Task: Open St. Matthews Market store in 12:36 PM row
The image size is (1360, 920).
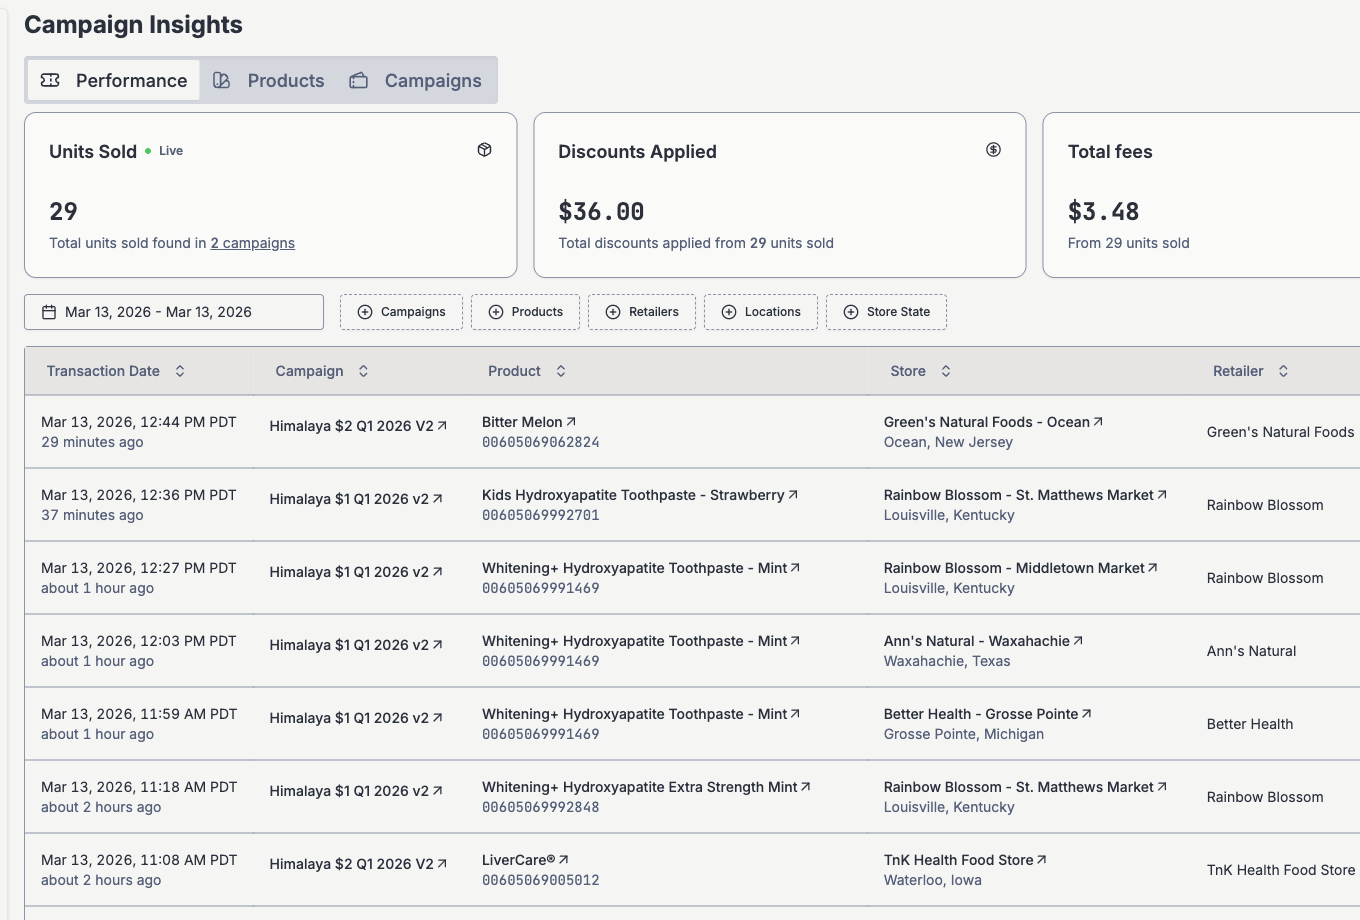Action: [1025, 495]
